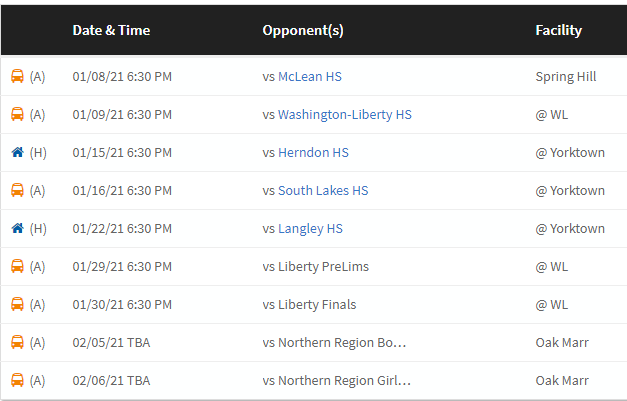Open the McLean HS link
The height and width of the screenshot is (401, 627).
pyautogui.click(x=310, y=76)
